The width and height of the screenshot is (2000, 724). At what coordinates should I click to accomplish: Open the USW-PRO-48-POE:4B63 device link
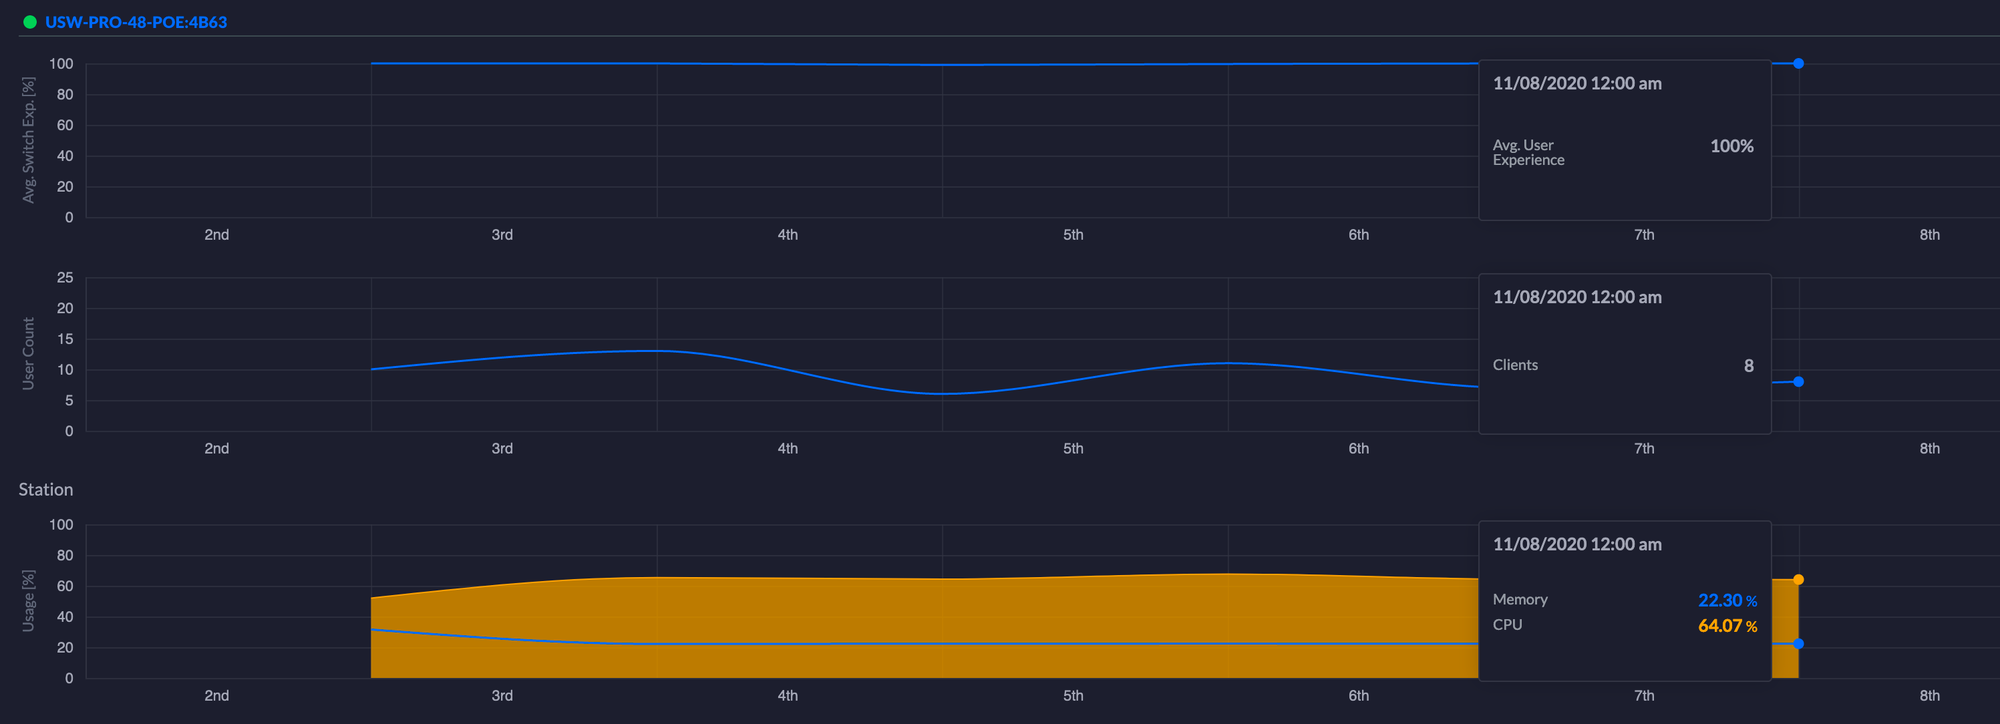(x=136, y=22)
